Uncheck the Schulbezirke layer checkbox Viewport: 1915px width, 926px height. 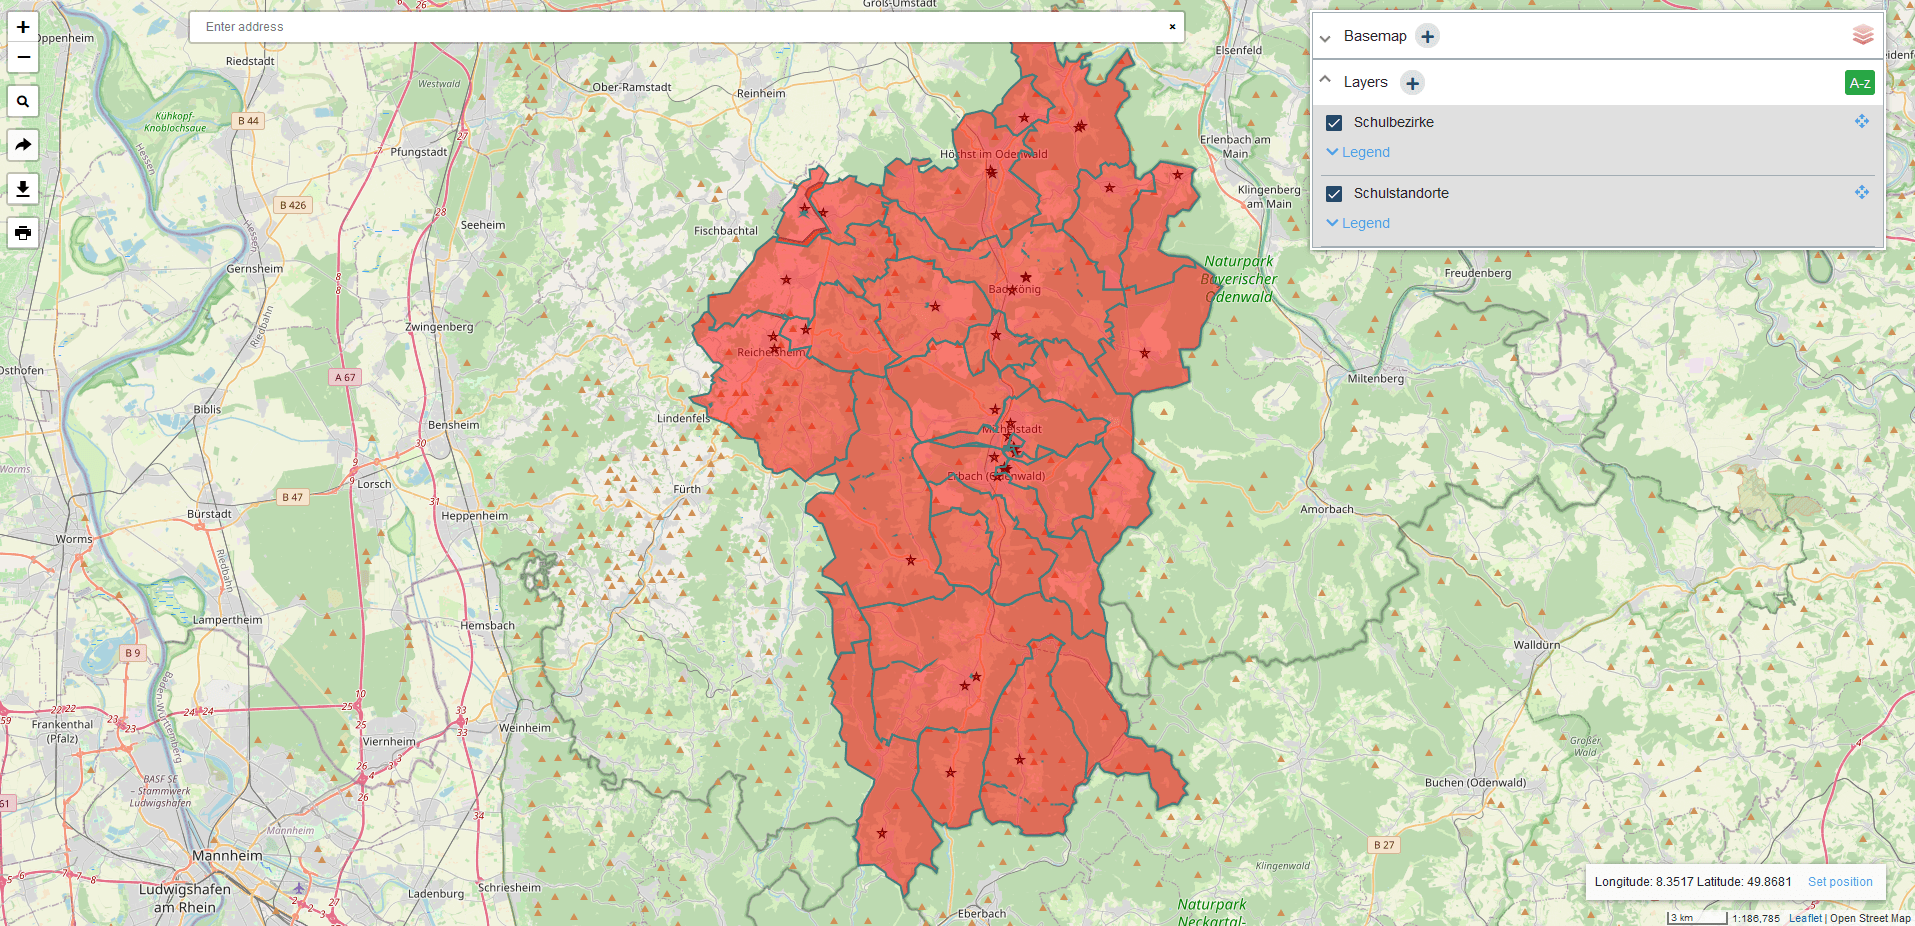point(1334,123)
